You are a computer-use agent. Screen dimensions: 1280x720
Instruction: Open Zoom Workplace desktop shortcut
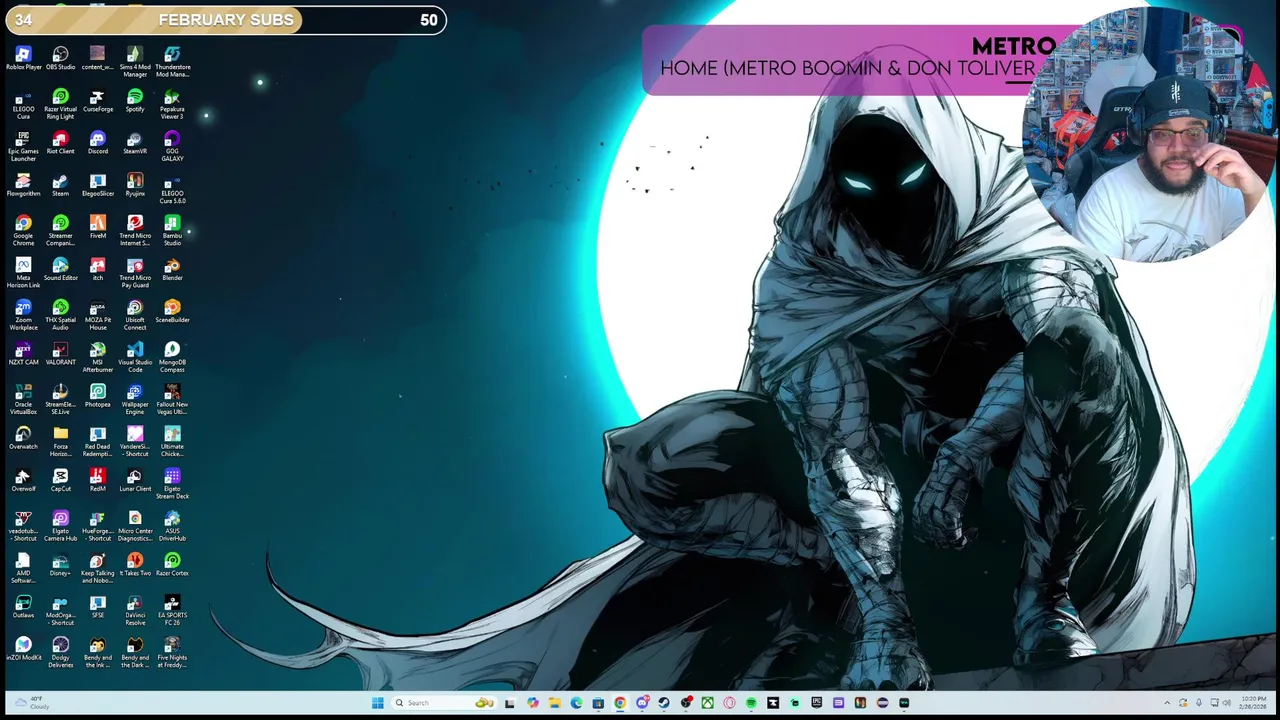(23, 315)
